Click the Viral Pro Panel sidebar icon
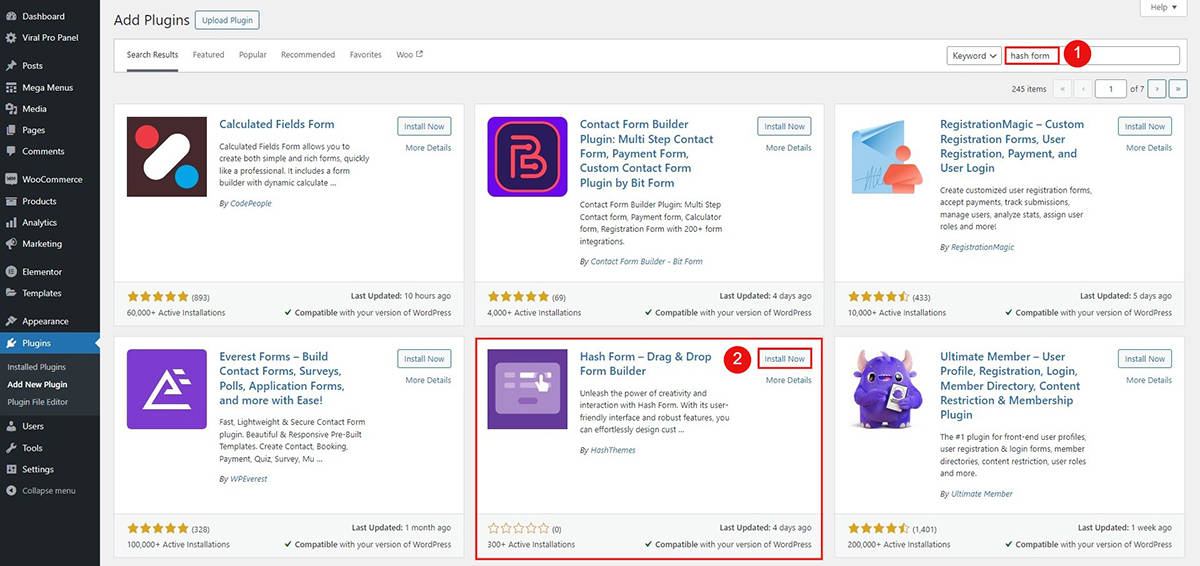This screenshot has width=1200, height=566. tap(10, 38)
